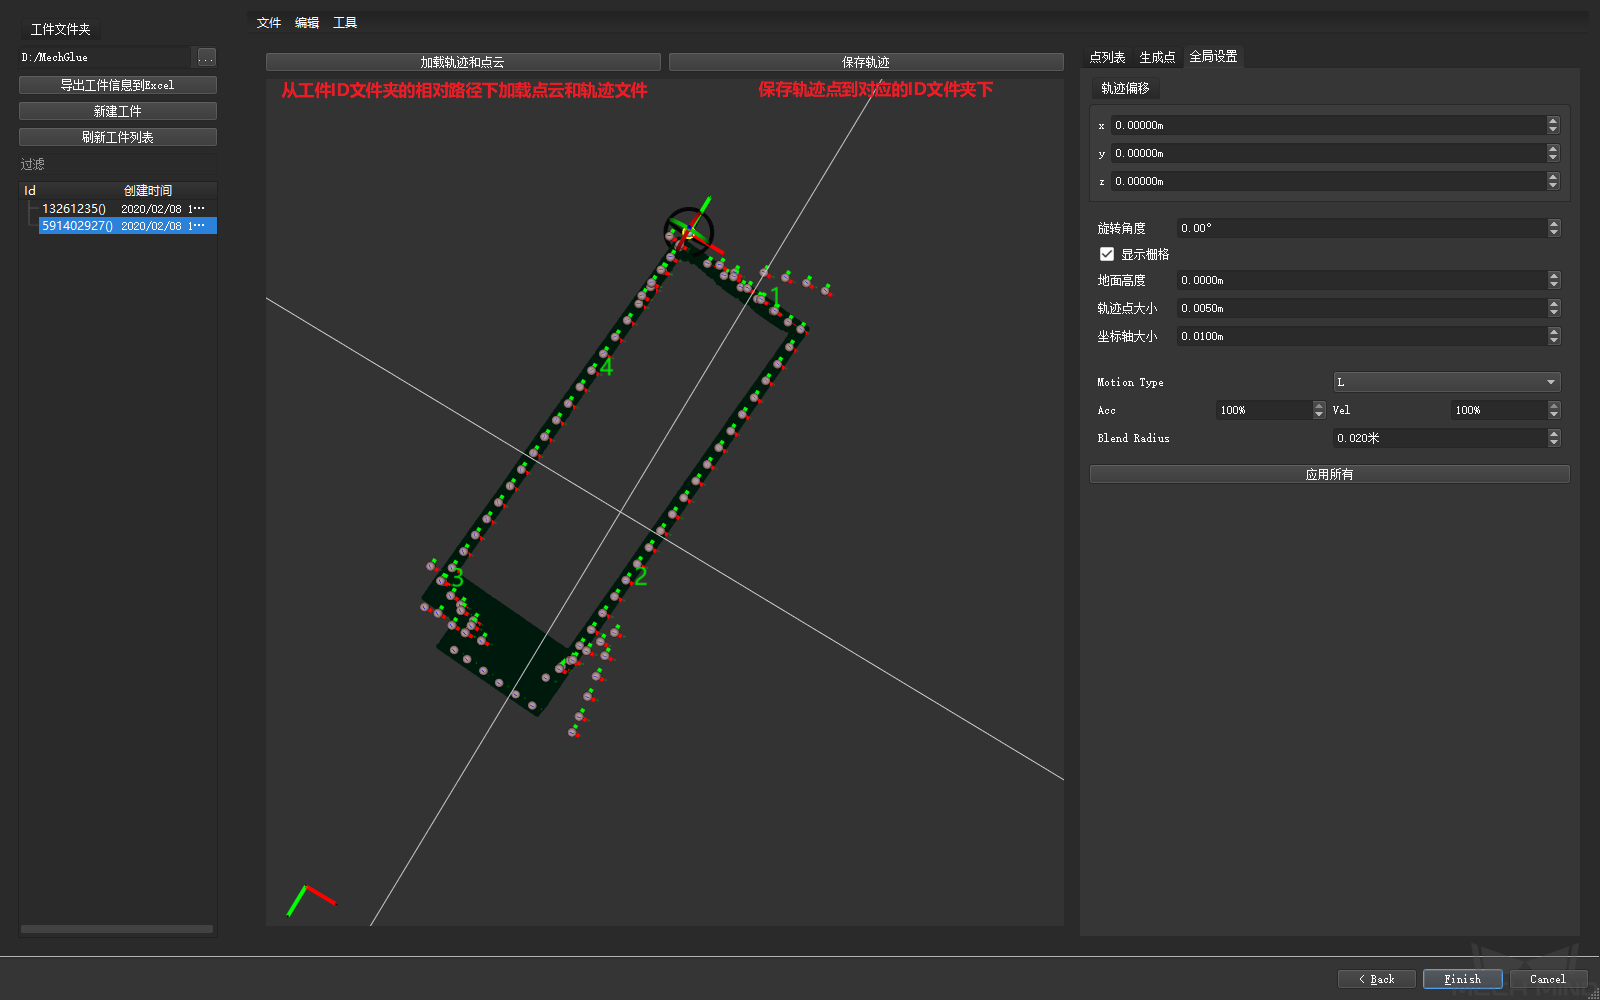Adjust the y offset stepper

[1553, 153]
